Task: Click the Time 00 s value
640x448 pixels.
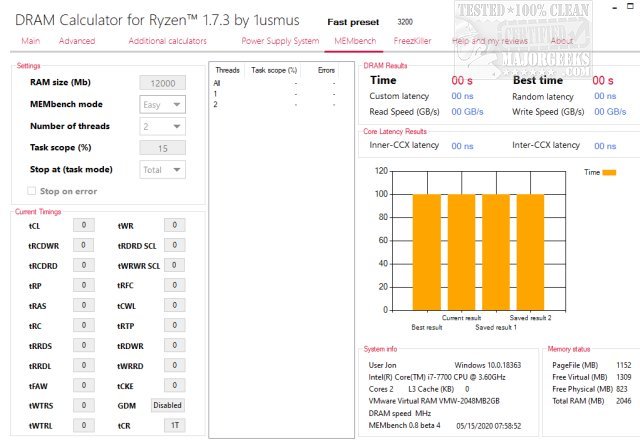Action: 462,80
